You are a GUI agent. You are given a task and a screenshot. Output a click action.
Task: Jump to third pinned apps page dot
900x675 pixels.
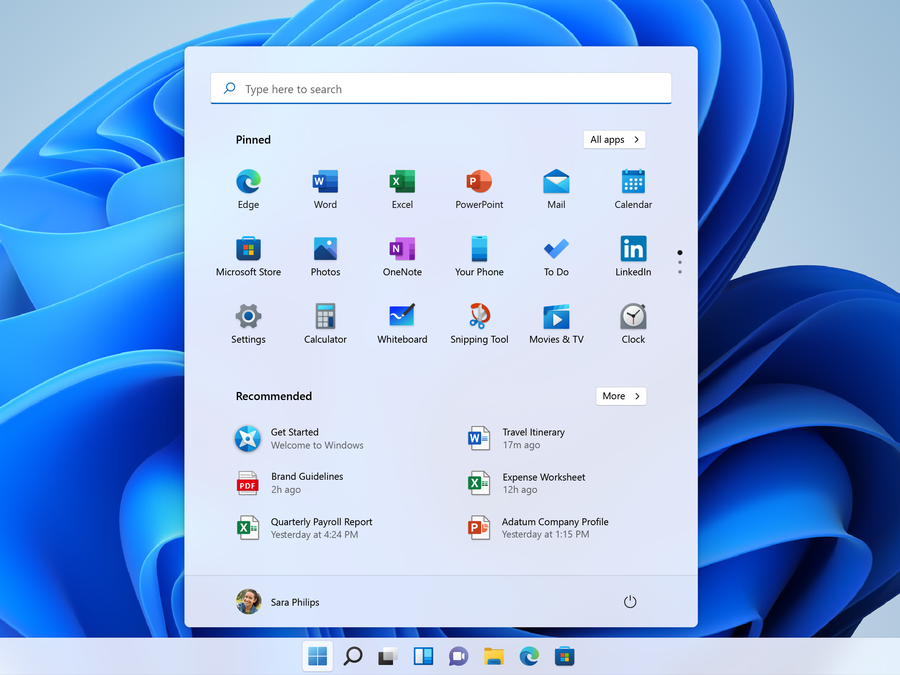(680, 272)
